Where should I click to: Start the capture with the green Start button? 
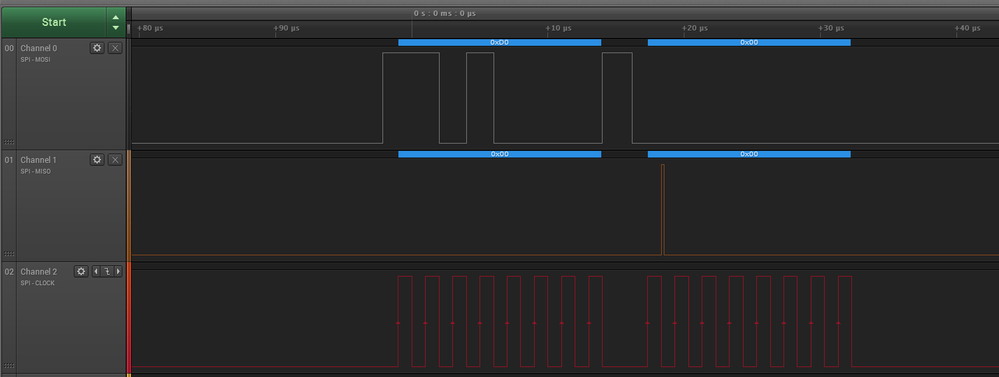(x=54, y=22)
